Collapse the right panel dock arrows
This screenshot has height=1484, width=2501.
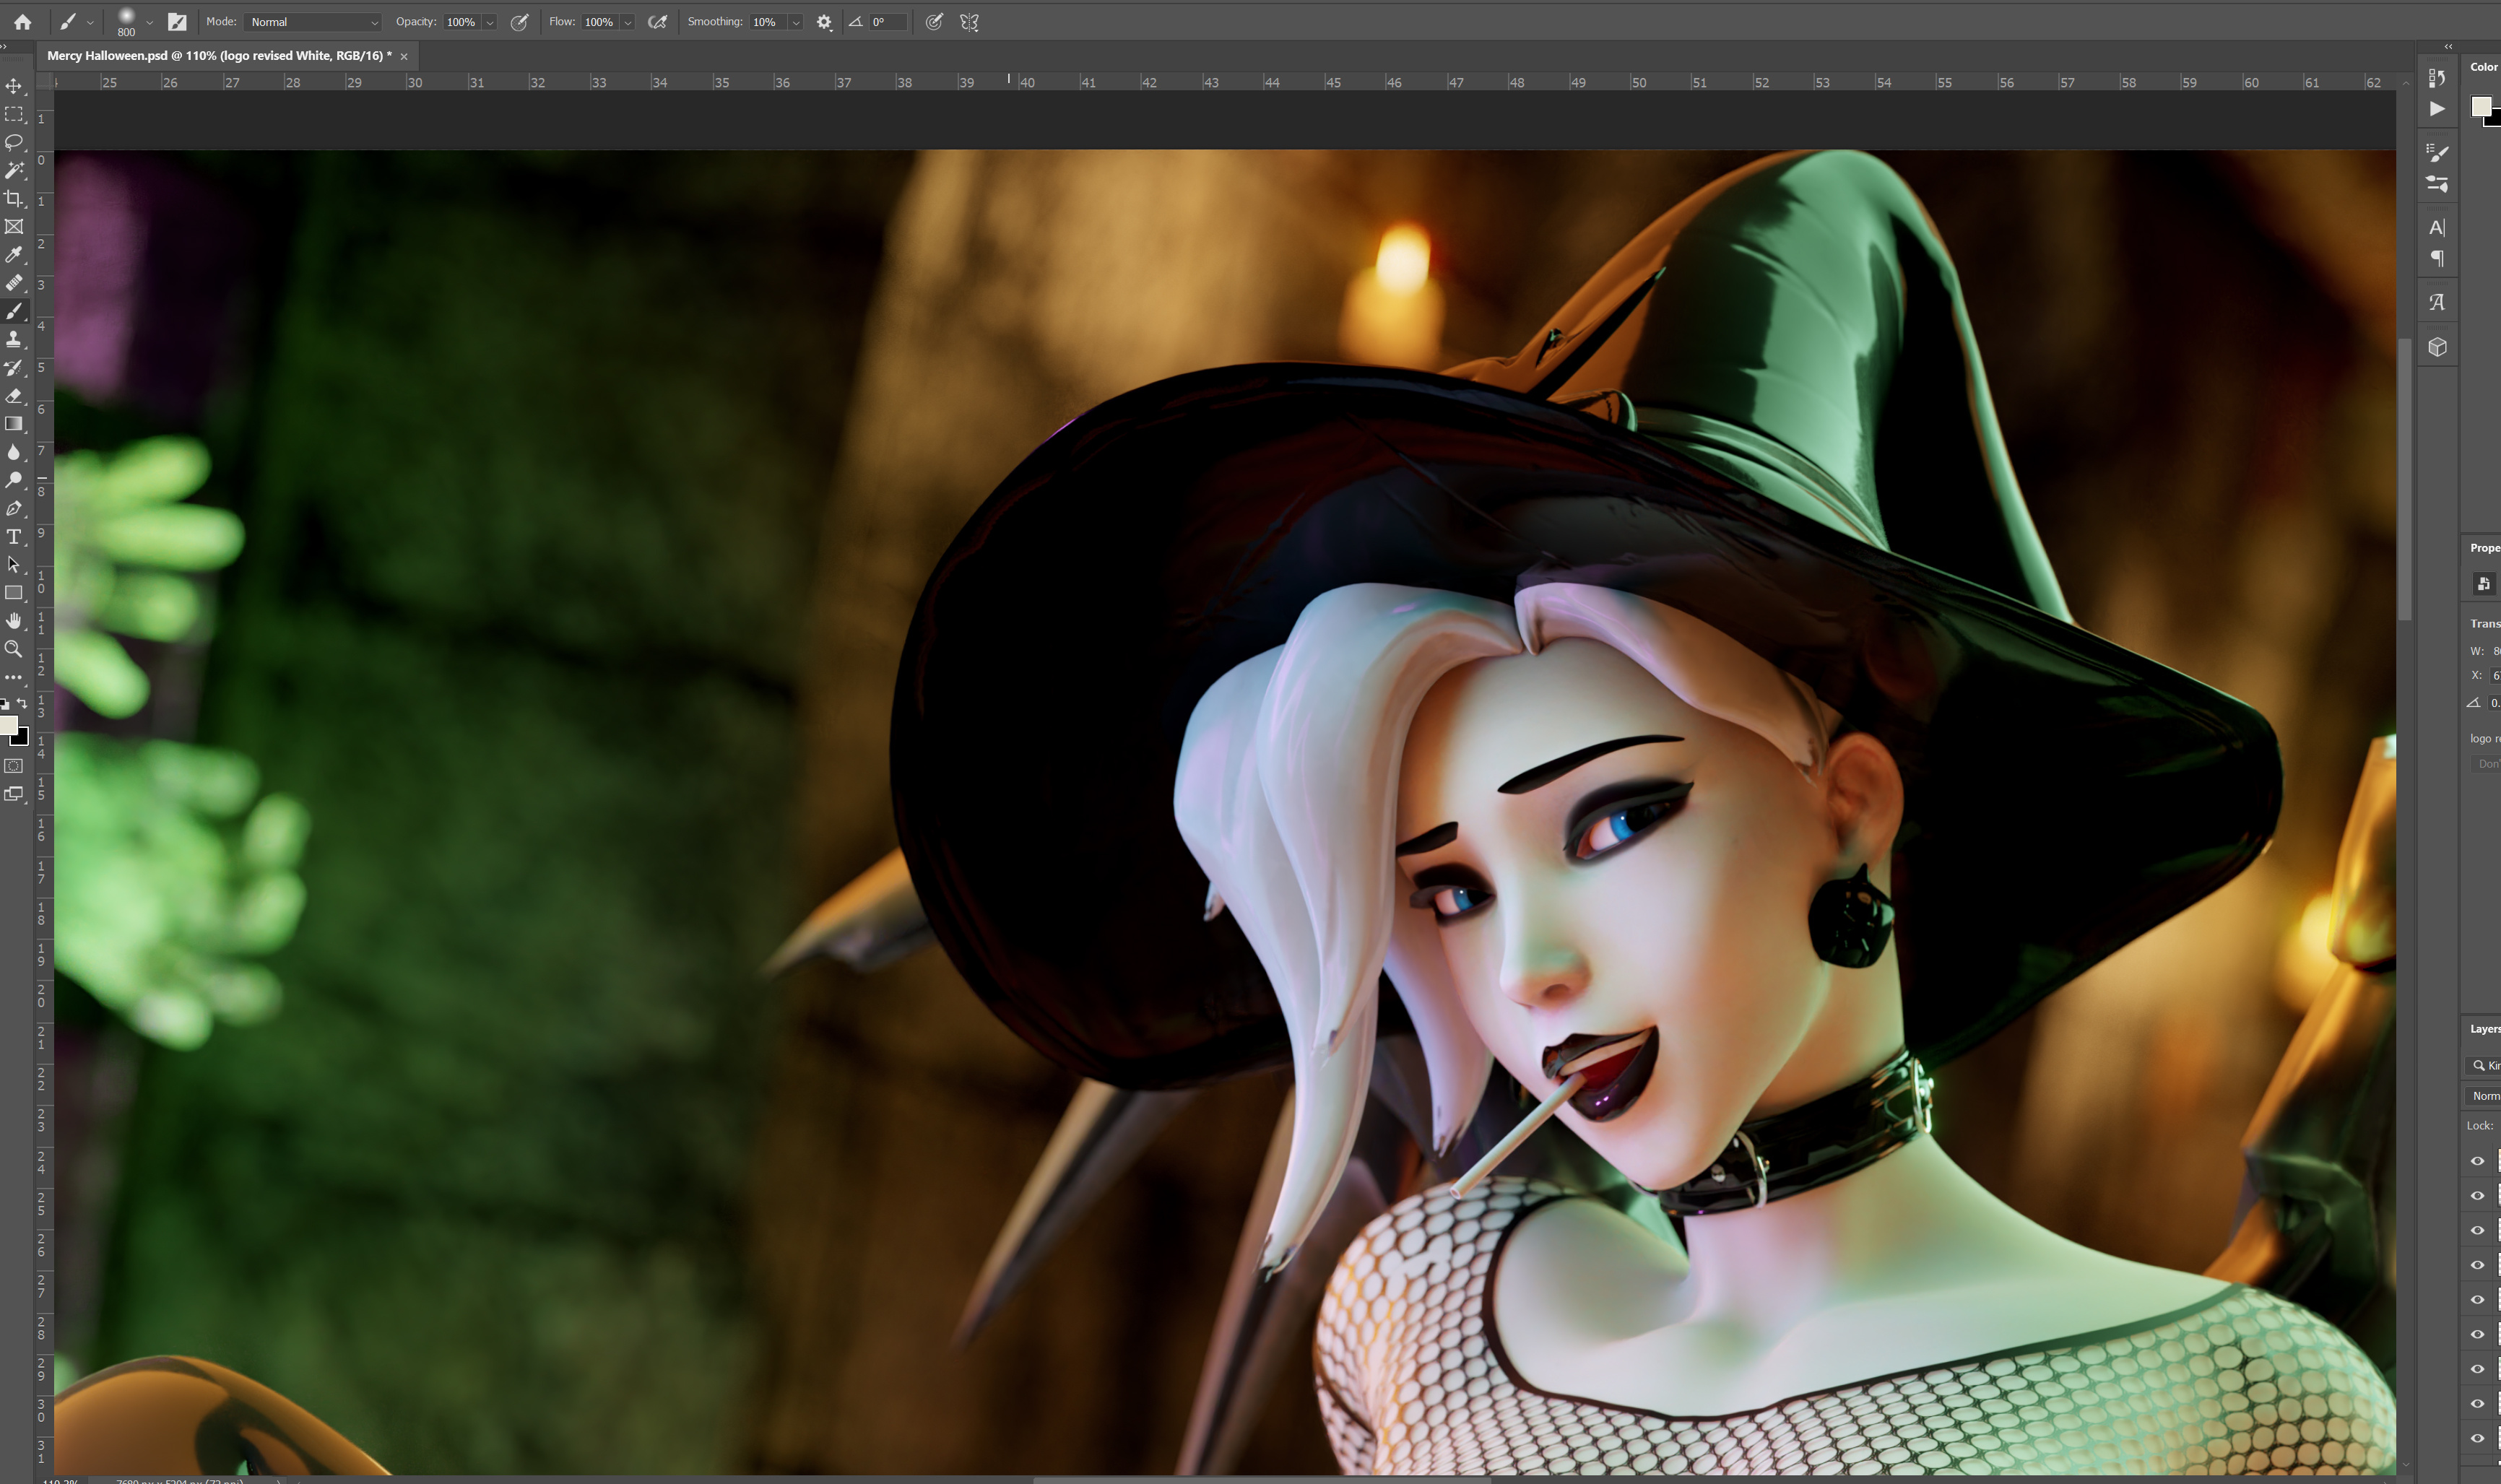[x=2448, y=46]
